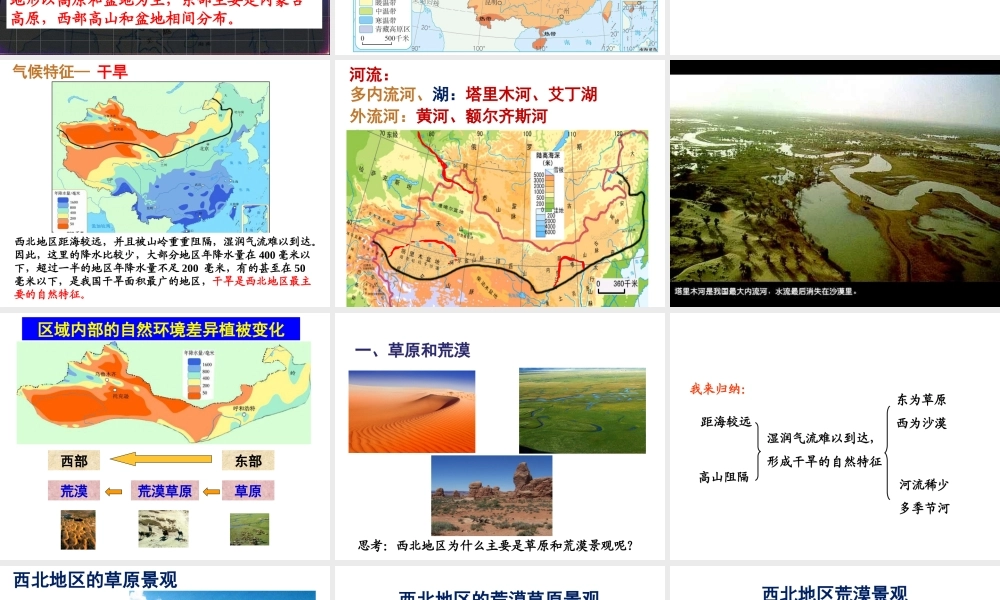Screen dimensions: 1000x600
Task: Open the slide titled 气候特征— 干旱
Action: pyautogui.click(x=165, y=184)
